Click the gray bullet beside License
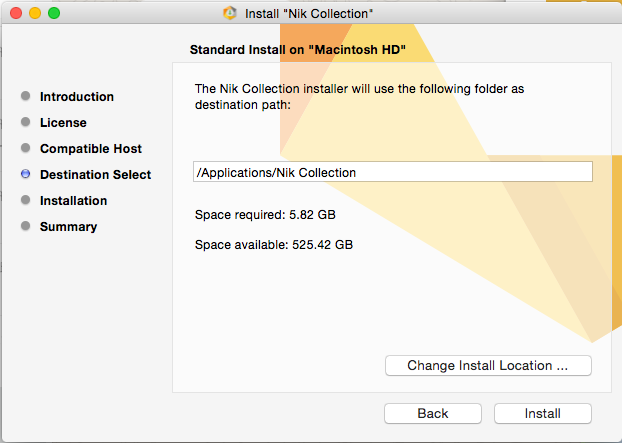 pyautogui.click(x=25, y=122)
